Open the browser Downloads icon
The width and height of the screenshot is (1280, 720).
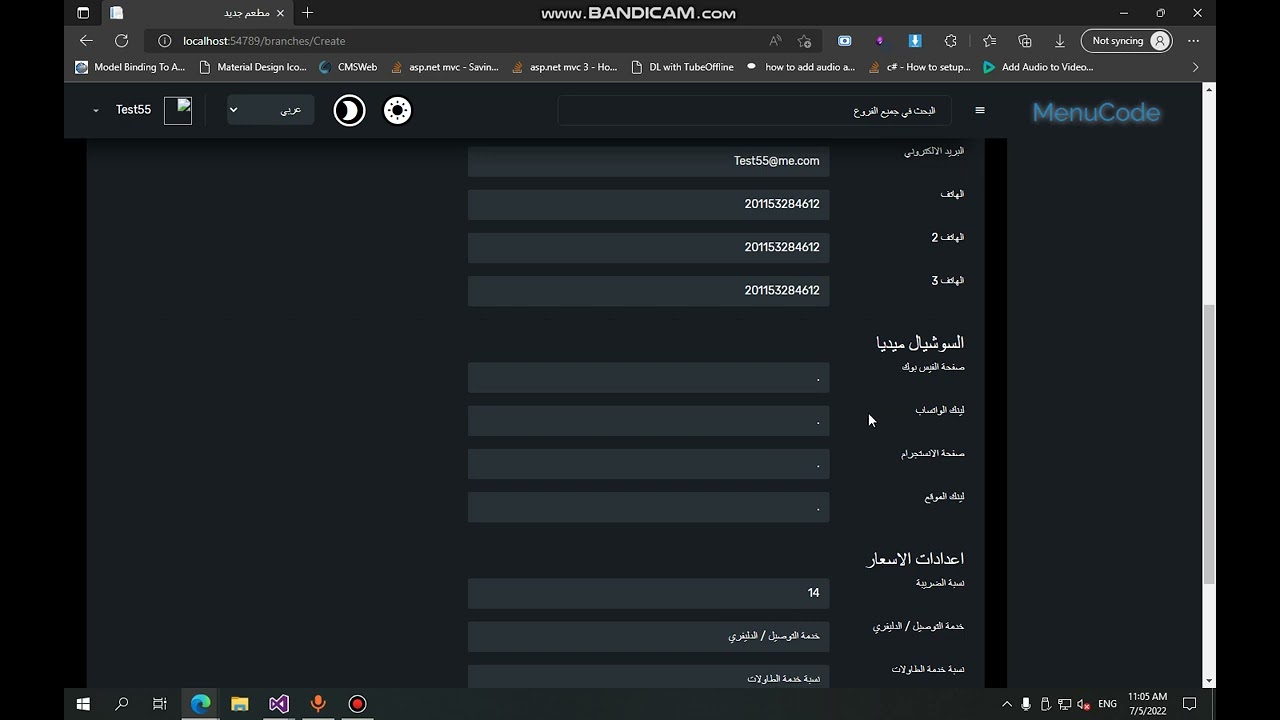1060,41
